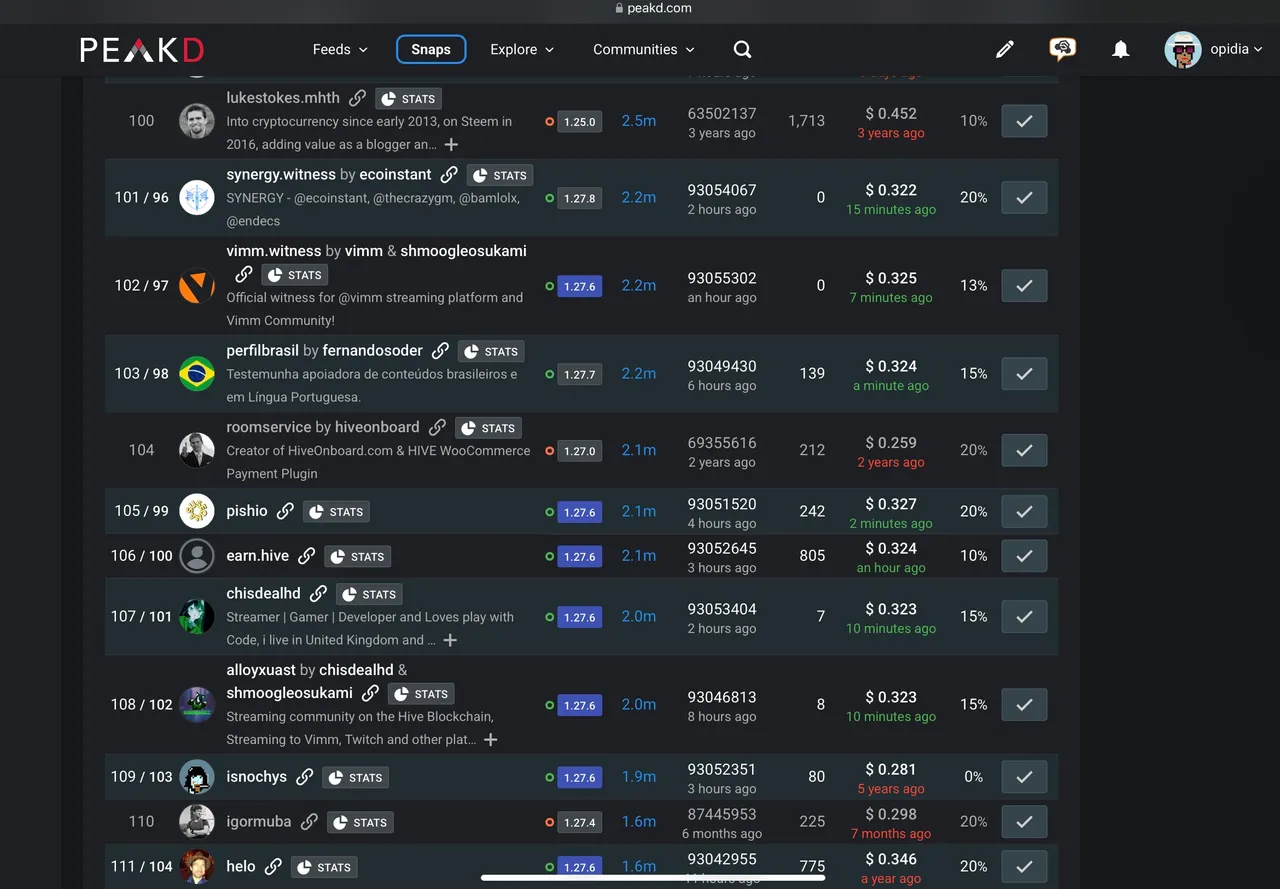
Task: Toggle vote checkmark for earn.hive
Action: (1024, 556)
